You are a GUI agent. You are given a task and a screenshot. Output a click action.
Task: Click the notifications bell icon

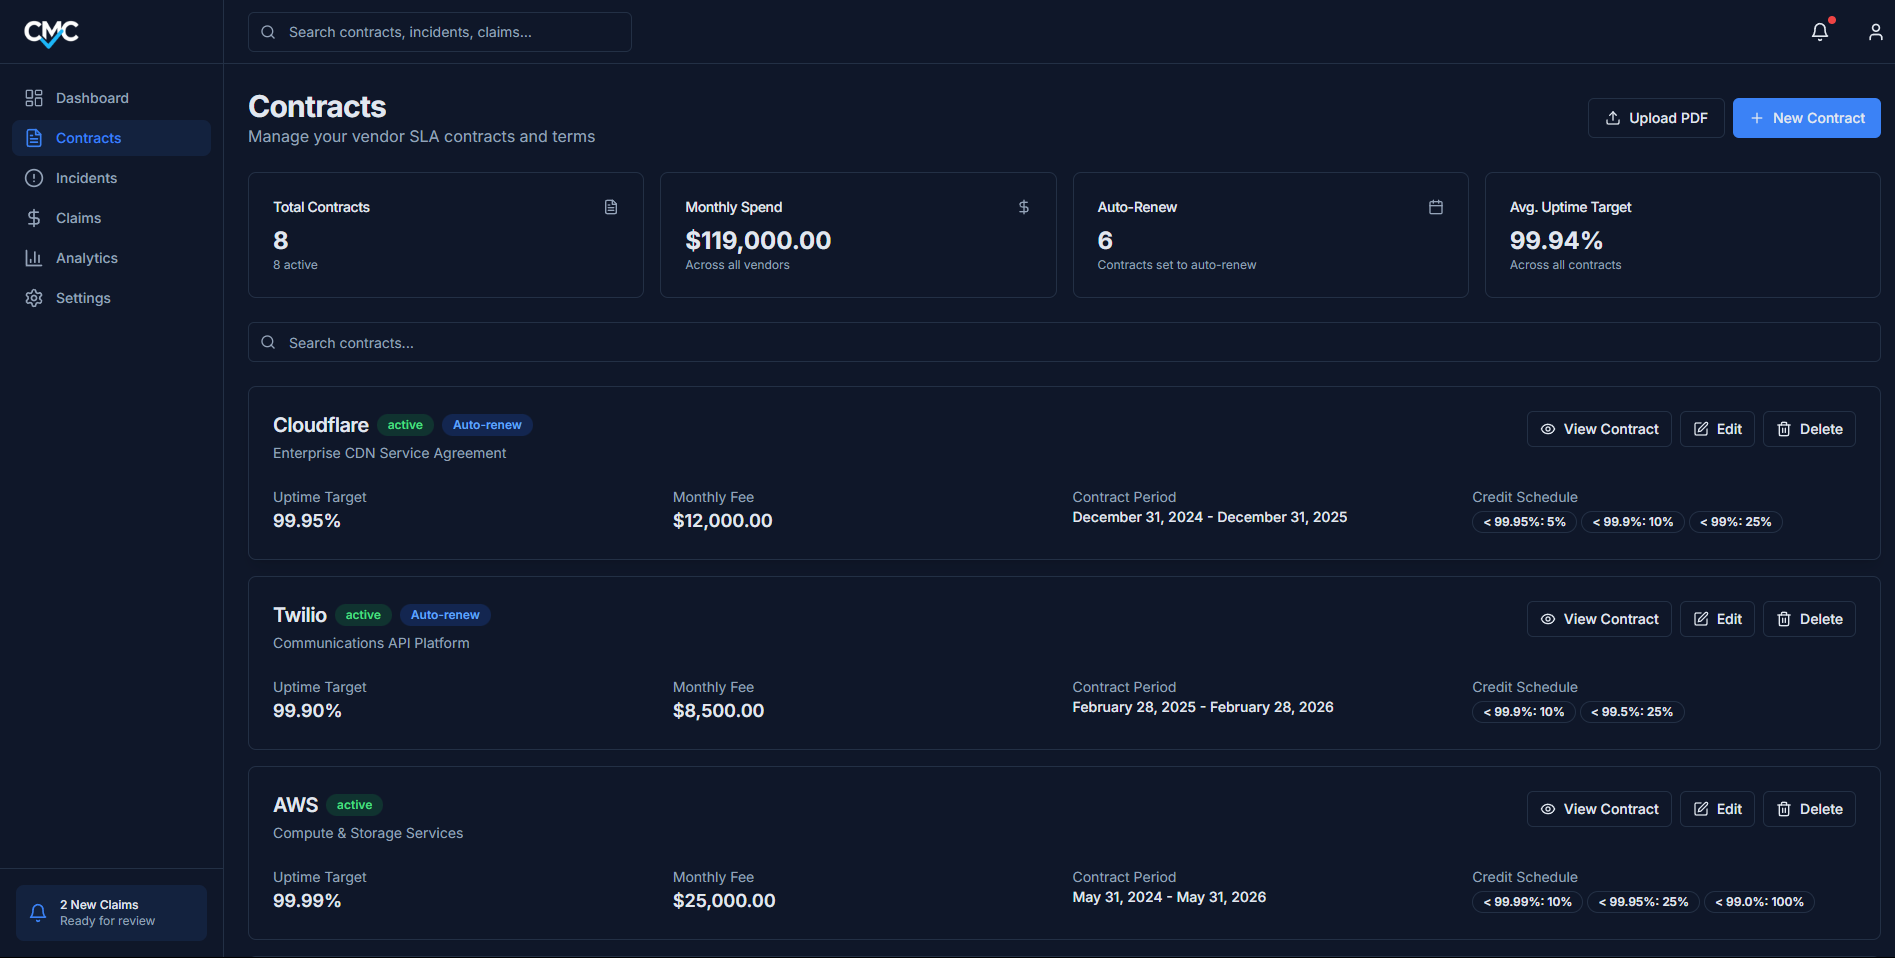[1819, 32]
